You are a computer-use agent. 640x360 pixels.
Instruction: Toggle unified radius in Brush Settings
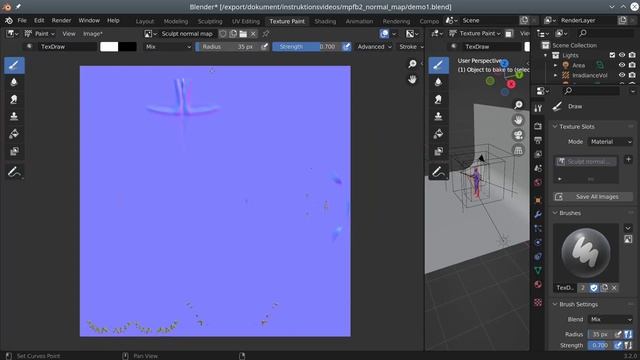point(628,334)
